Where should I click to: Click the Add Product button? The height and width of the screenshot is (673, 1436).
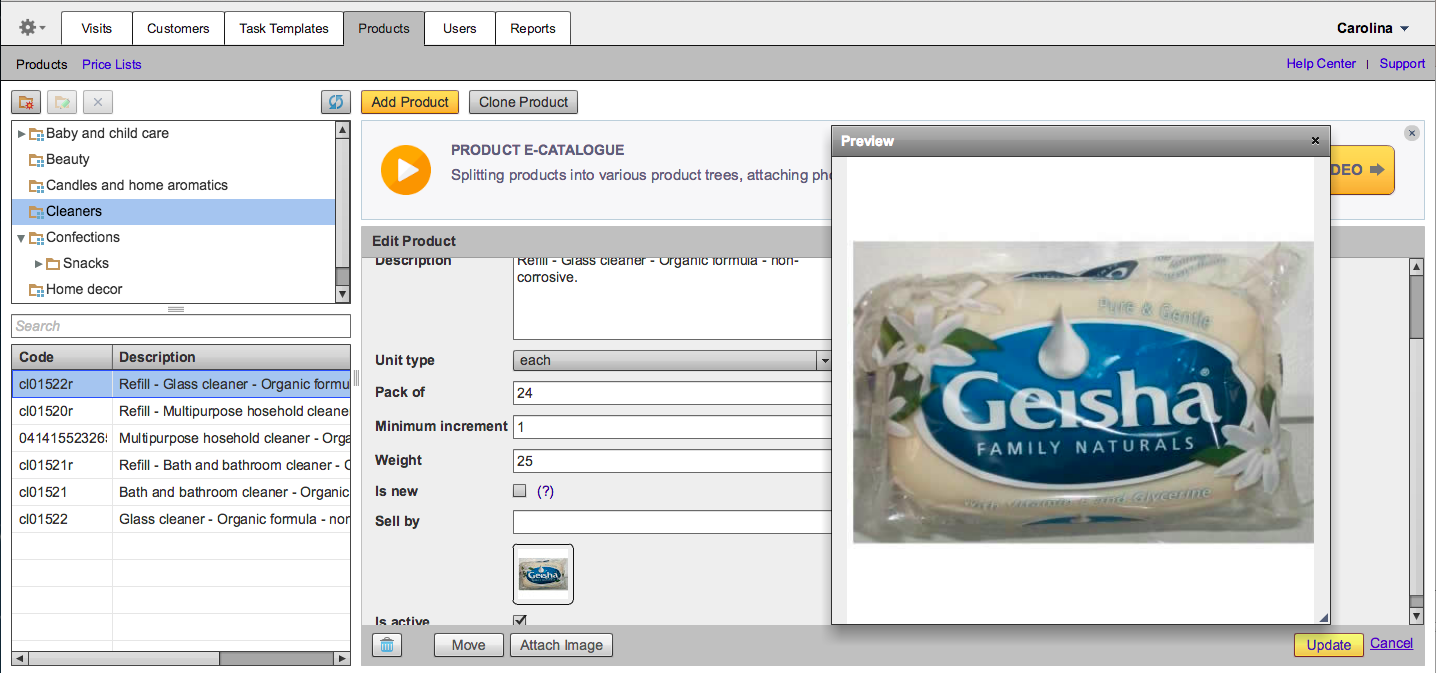coord(410,102)
